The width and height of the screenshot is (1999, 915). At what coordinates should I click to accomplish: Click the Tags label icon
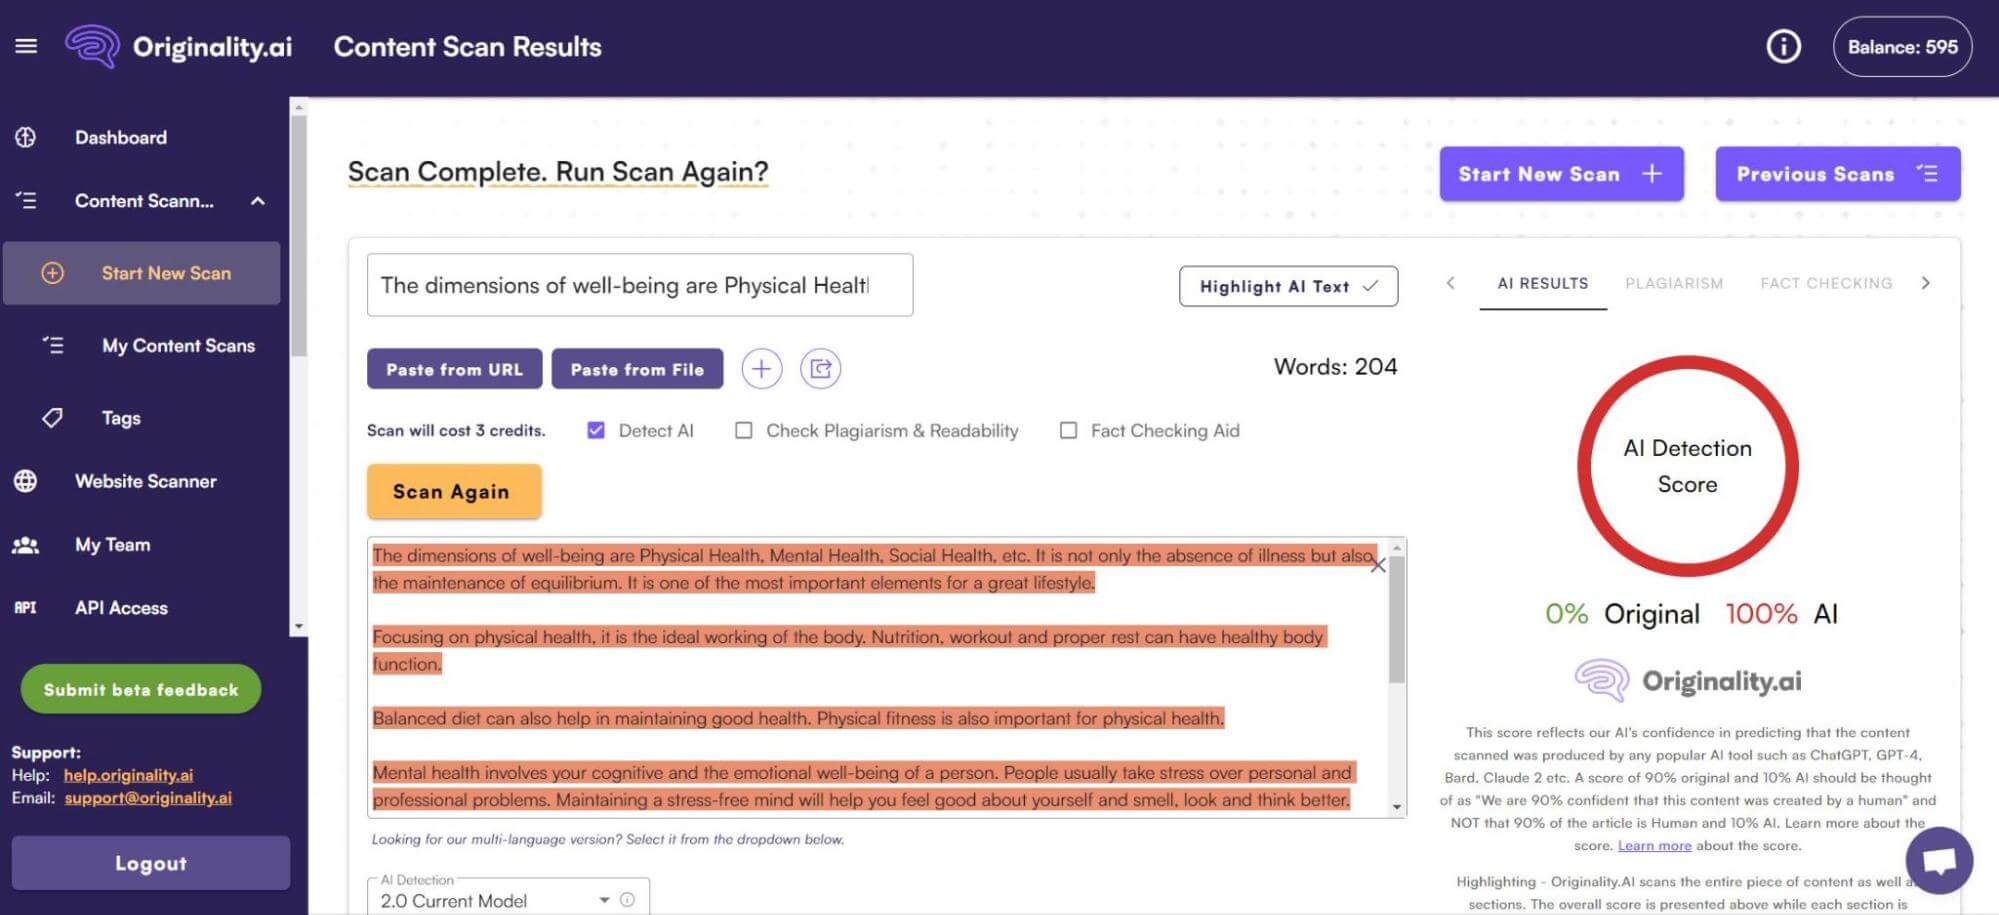tap(52, 417)
